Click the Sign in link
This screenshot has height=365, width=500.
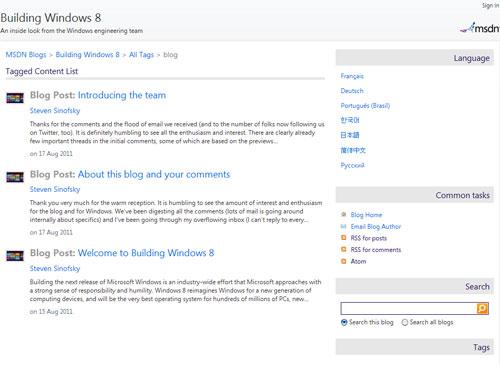click(490, 5)
